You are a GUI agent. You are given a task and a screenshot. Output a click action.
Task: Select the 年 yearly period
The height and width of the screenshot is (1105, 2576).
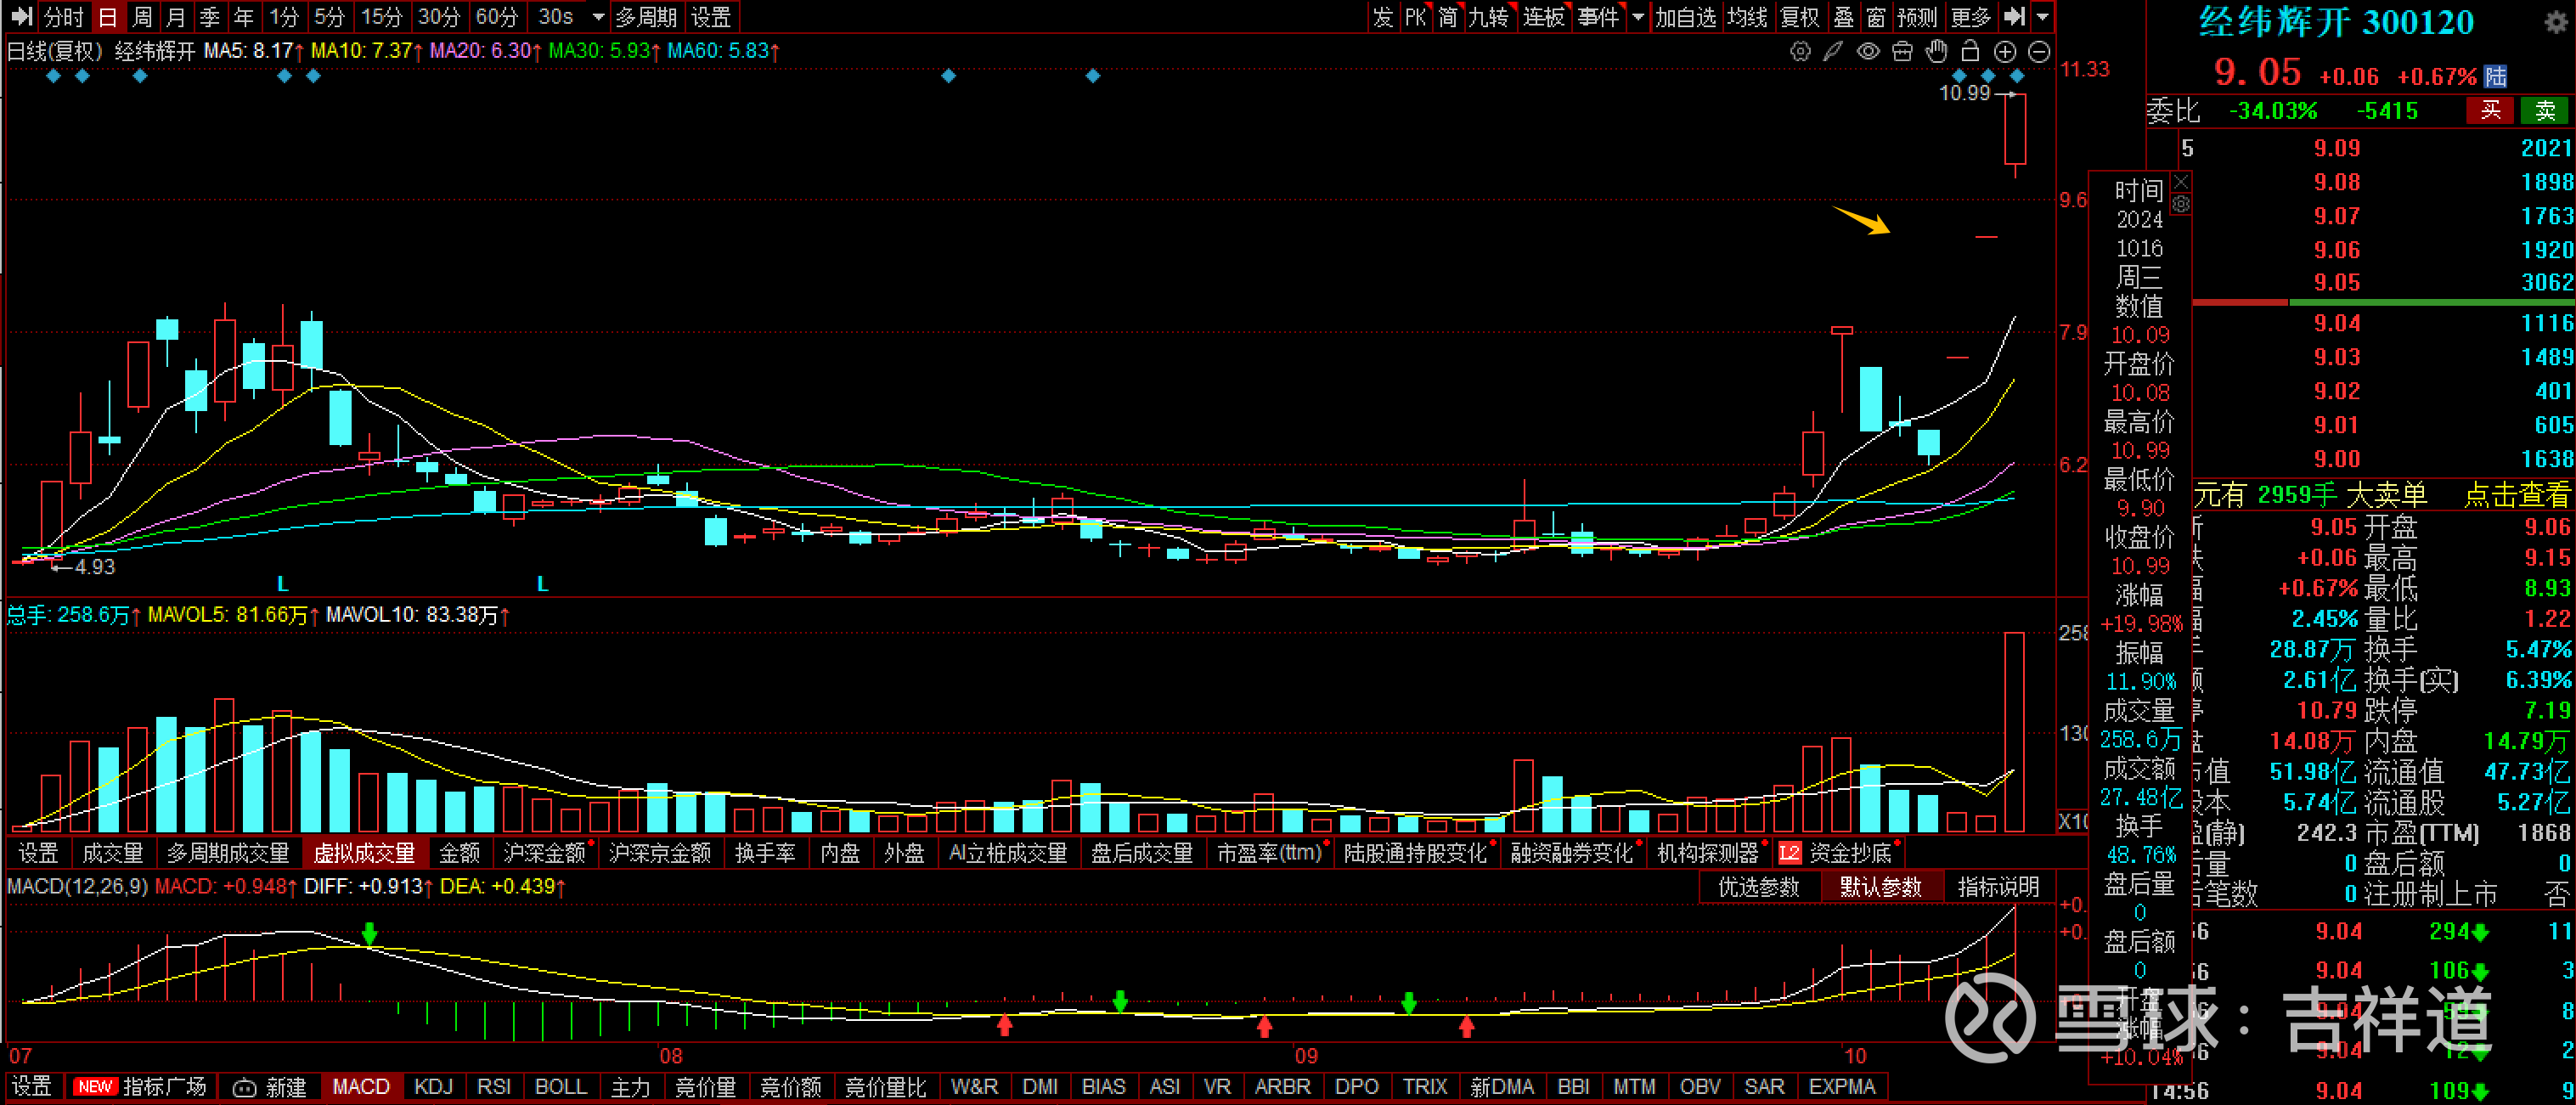click(244, 17)
